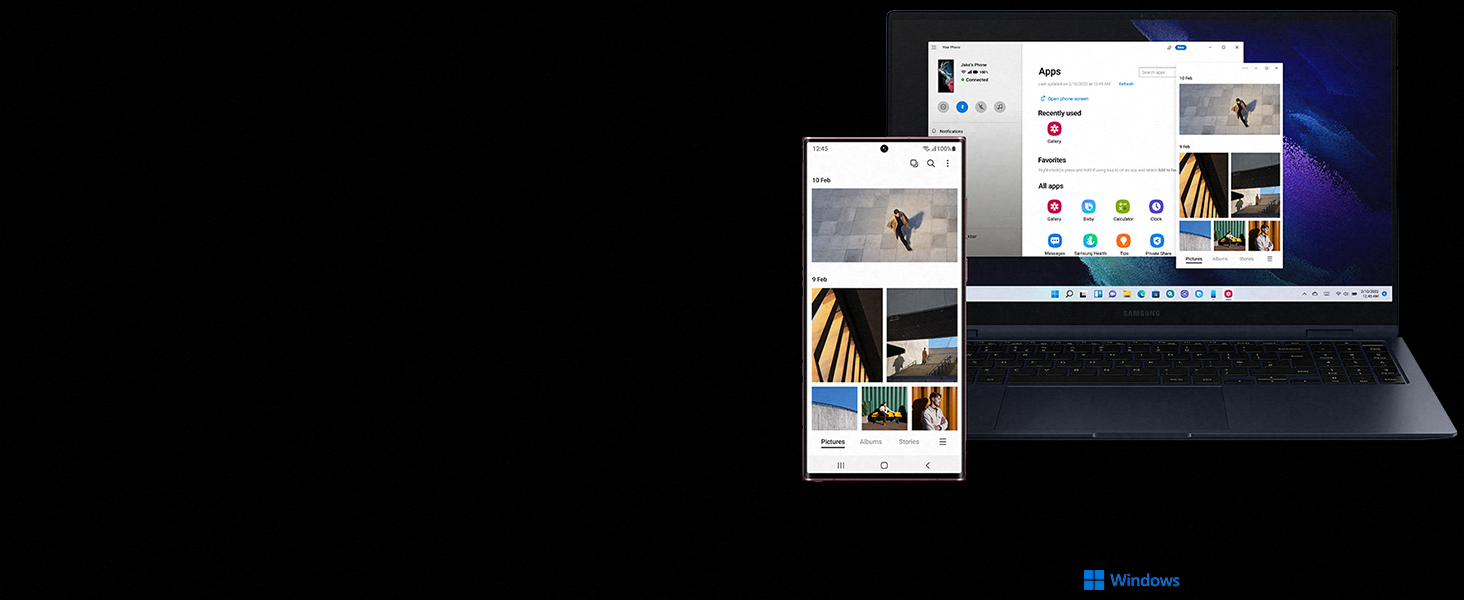The height and width of the screenshot is (600, 1464).
Task: Open the Your Phone hamburger menu
Action: [x=934, y=47]
